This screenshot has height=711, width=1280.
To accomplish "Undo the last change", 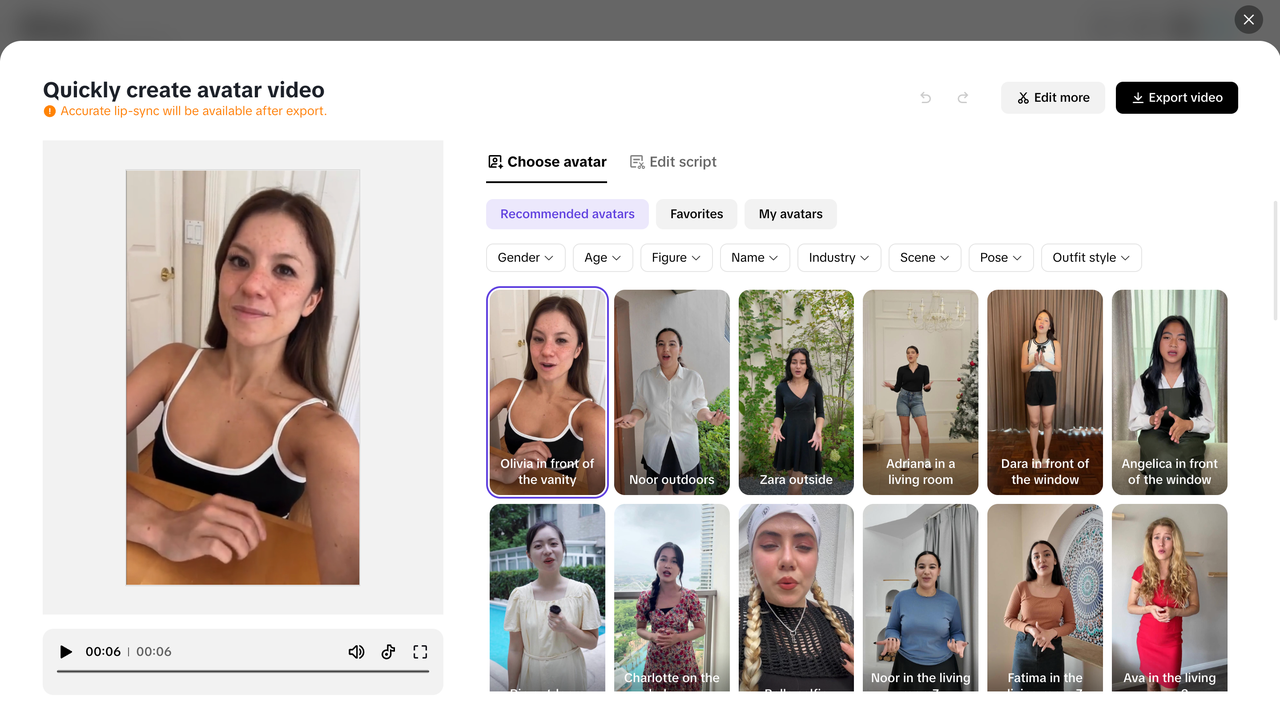I will tap(925, 97).
